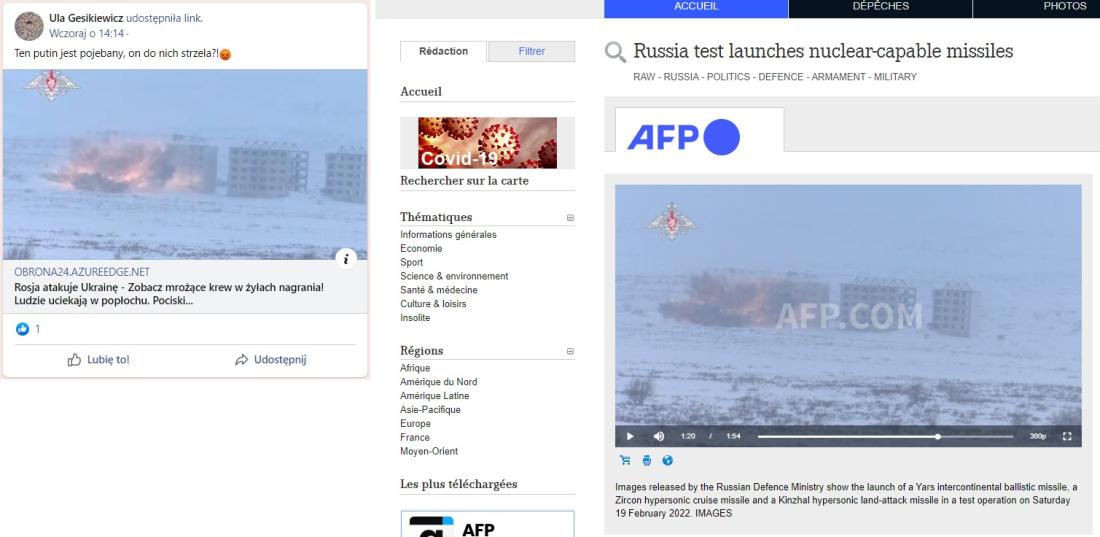Mute the video volume speaker icon
The height and width of the screenshot is (537, 1100).
659,437
